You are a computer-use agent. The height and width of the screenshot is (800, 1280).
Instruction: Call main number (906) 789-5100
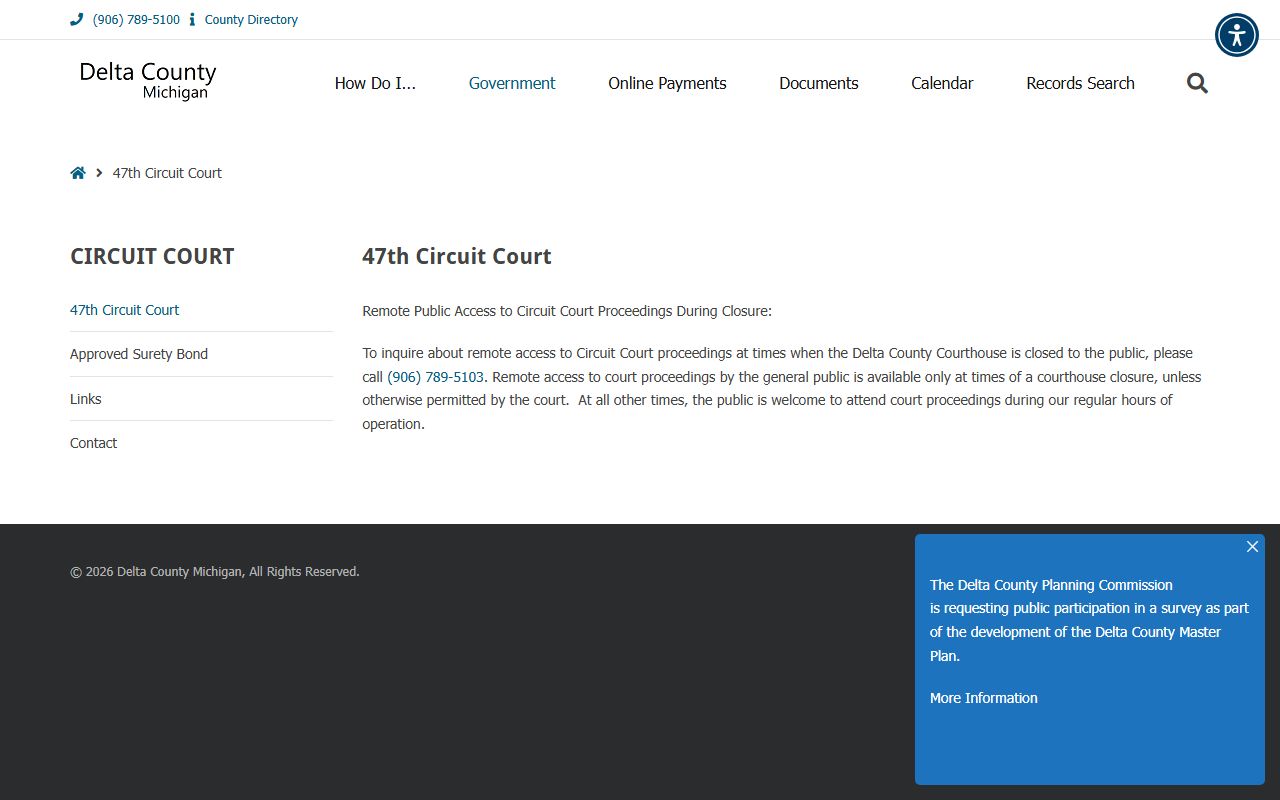[x=136, y=19]
